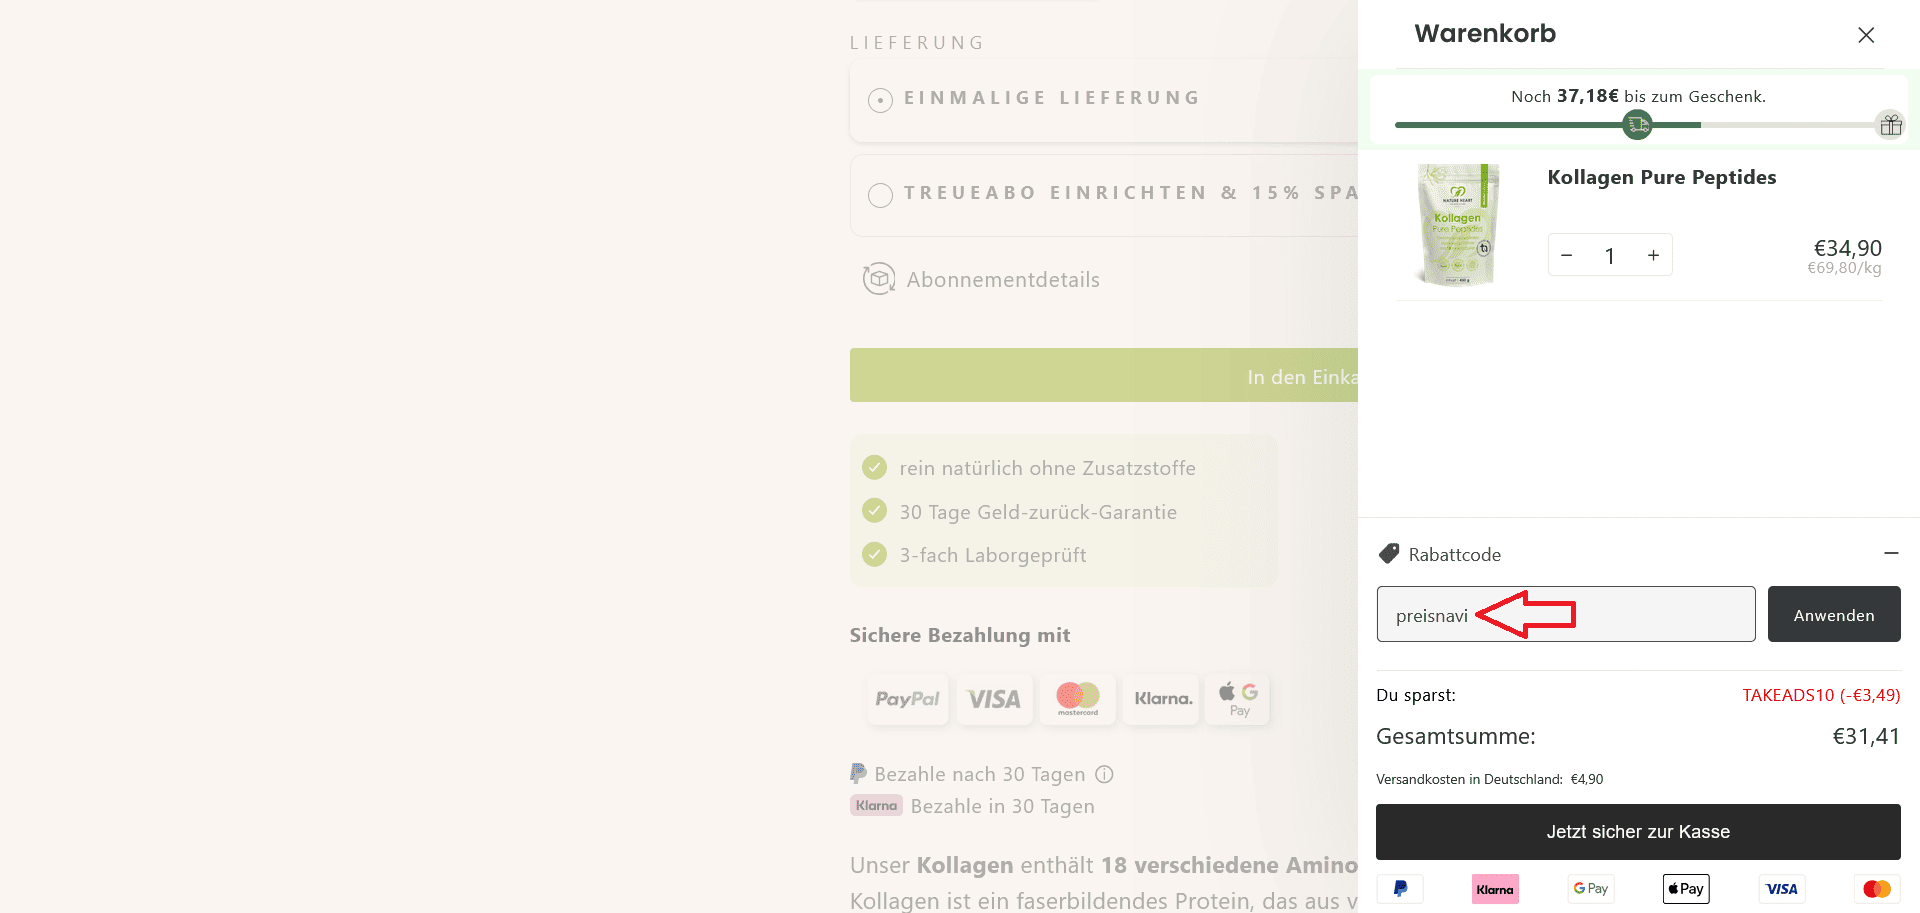Click the truck marker on the gift progress bar

tap(1637, 124)
